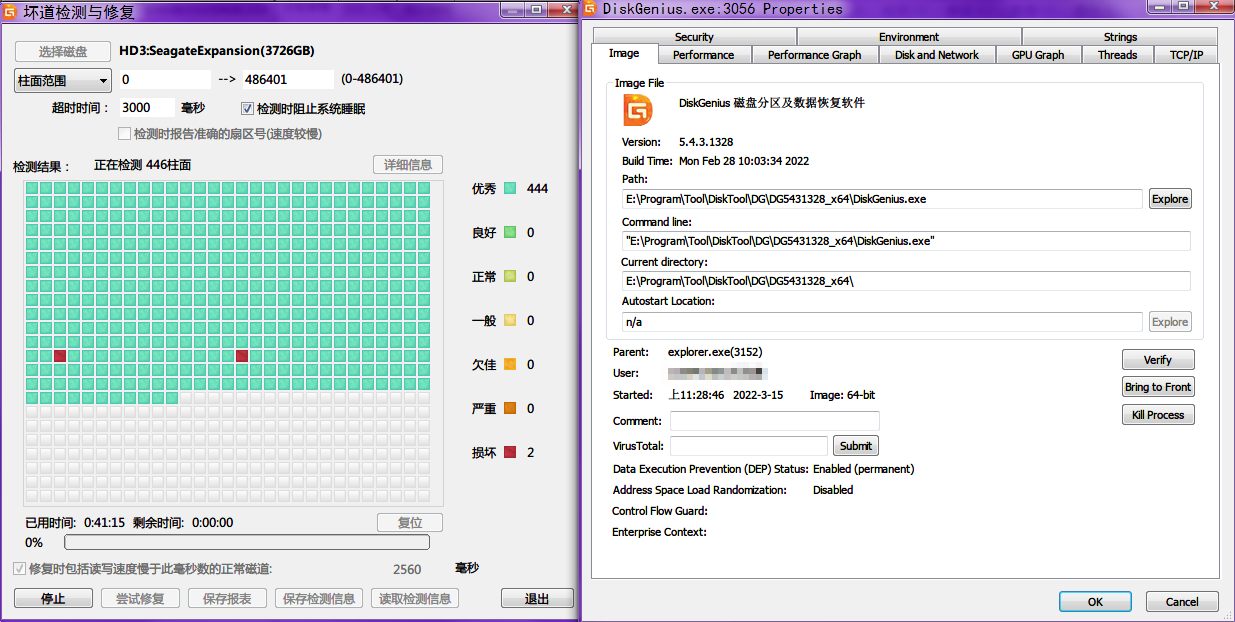Switch to the Strings tab
The image size is (1235, 622).
[1120, 37]
